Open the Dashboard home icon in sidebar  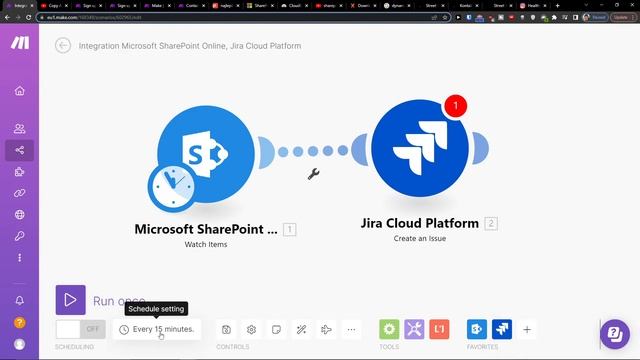[x=20, y=91]
